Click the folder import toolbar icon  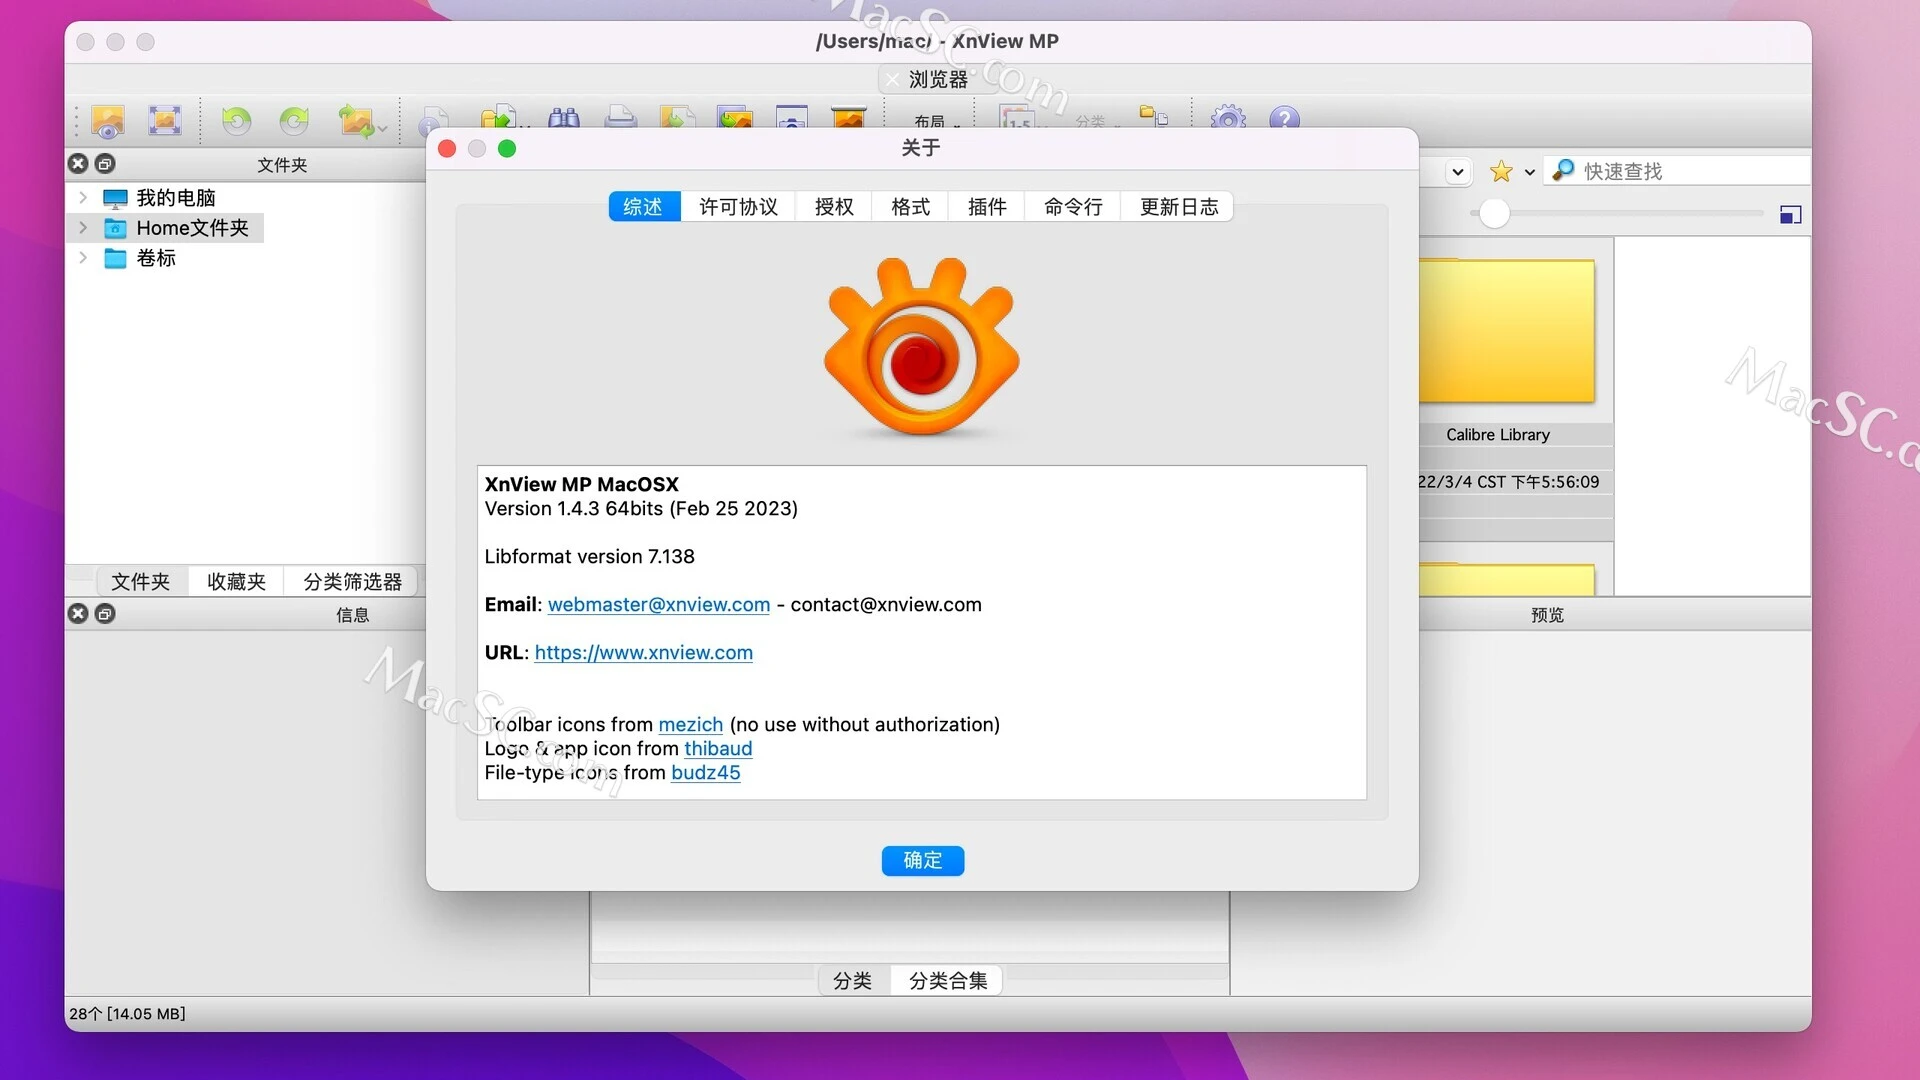[500, 118]
